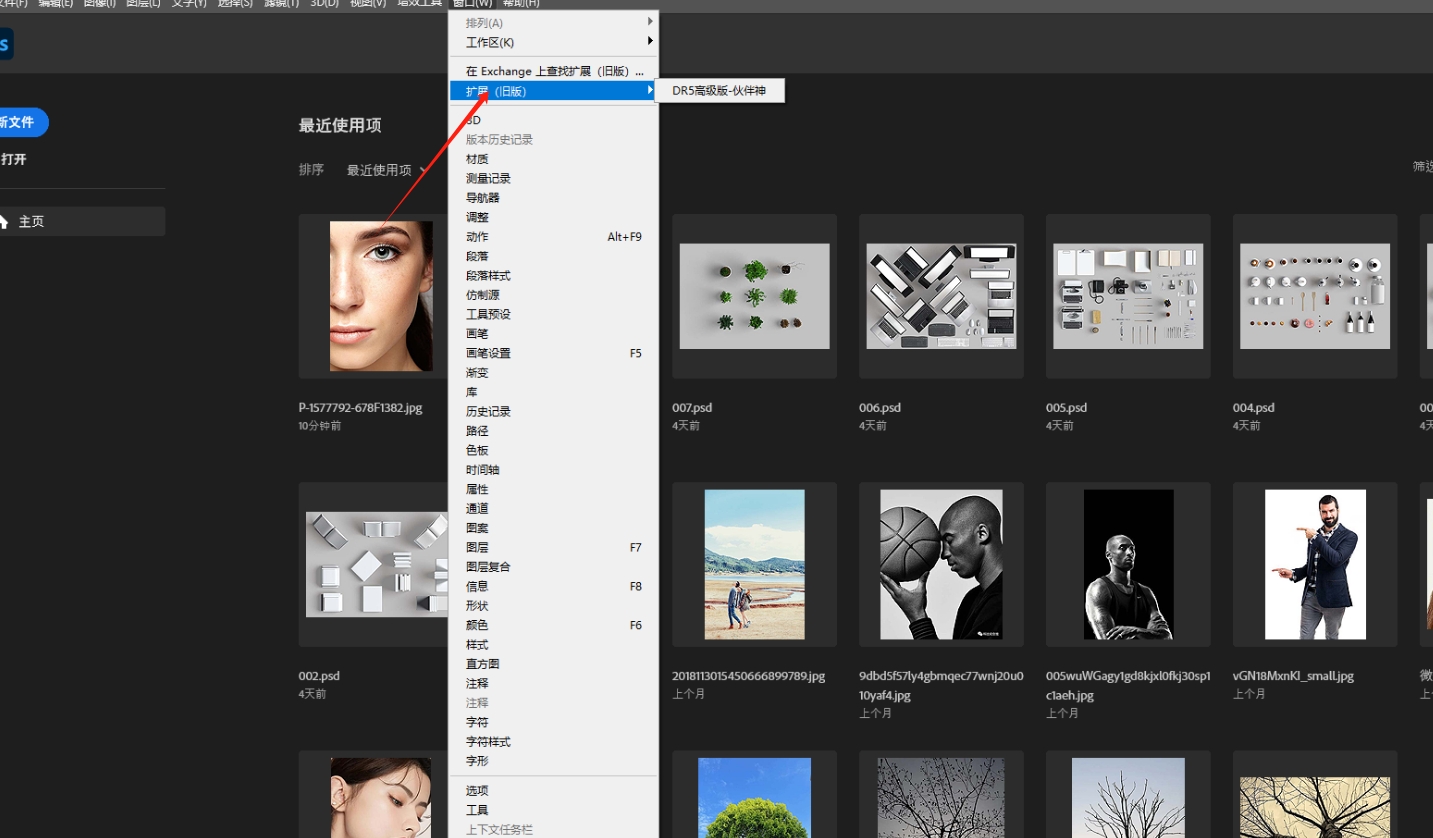
Task: Click the Photoshop logo at top left
Action: [x=5, y=44]
